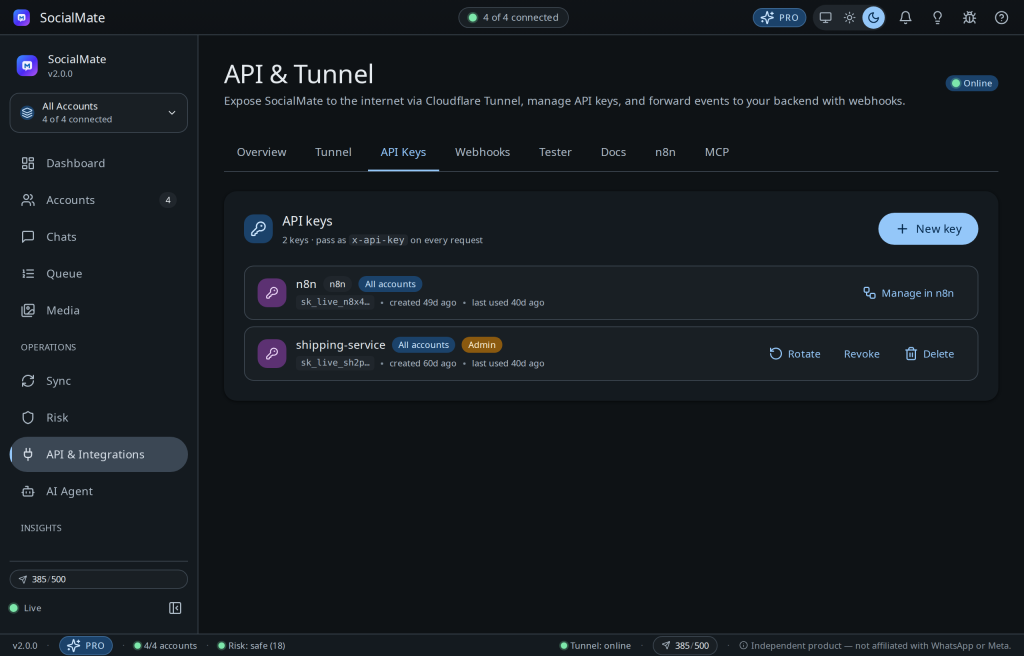Click the shipping-service purple key icon
This screenshot has height=656, width=1024.
tap(272, 353)
